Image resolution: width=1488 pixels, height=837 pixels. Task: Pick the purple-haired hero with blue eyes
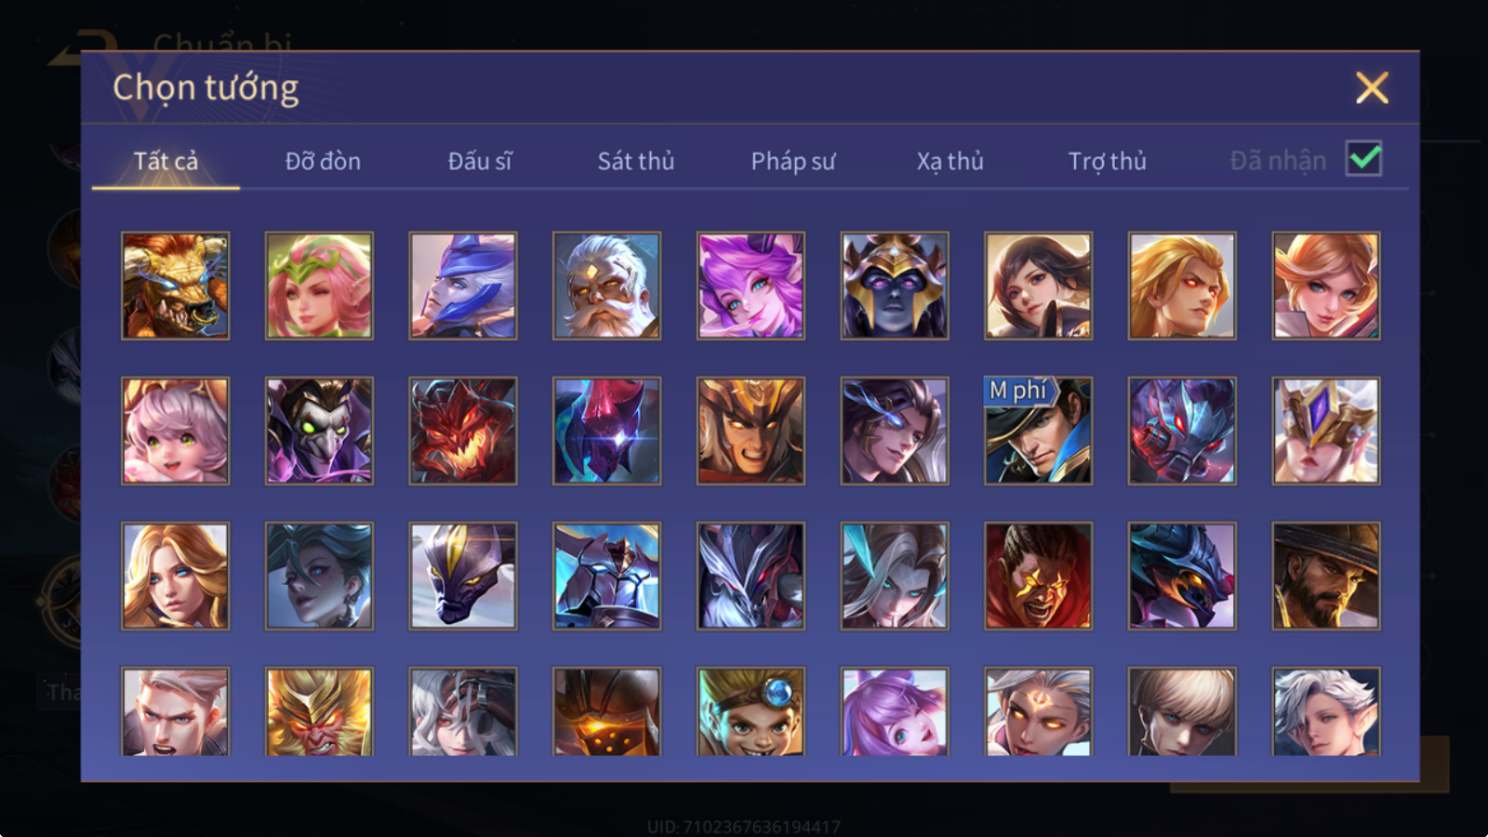pos(750,286)
